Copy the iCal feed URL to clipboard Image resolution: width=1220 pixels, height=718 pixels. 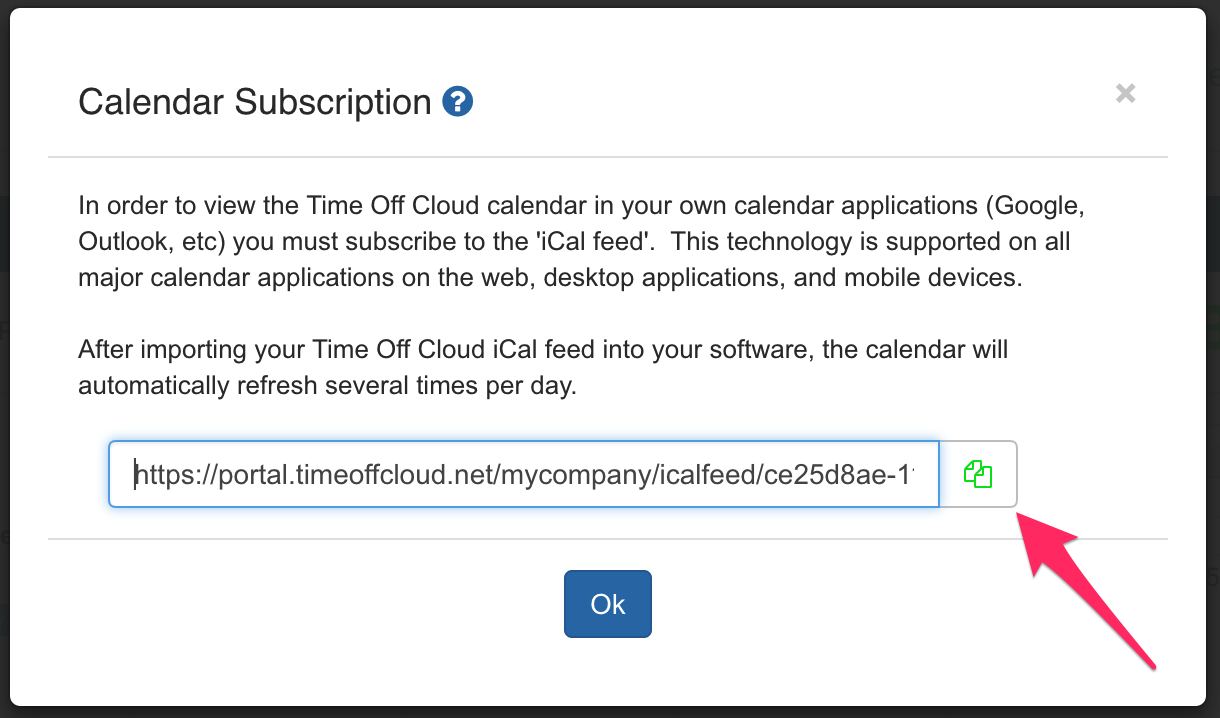[x=978, y=474]
